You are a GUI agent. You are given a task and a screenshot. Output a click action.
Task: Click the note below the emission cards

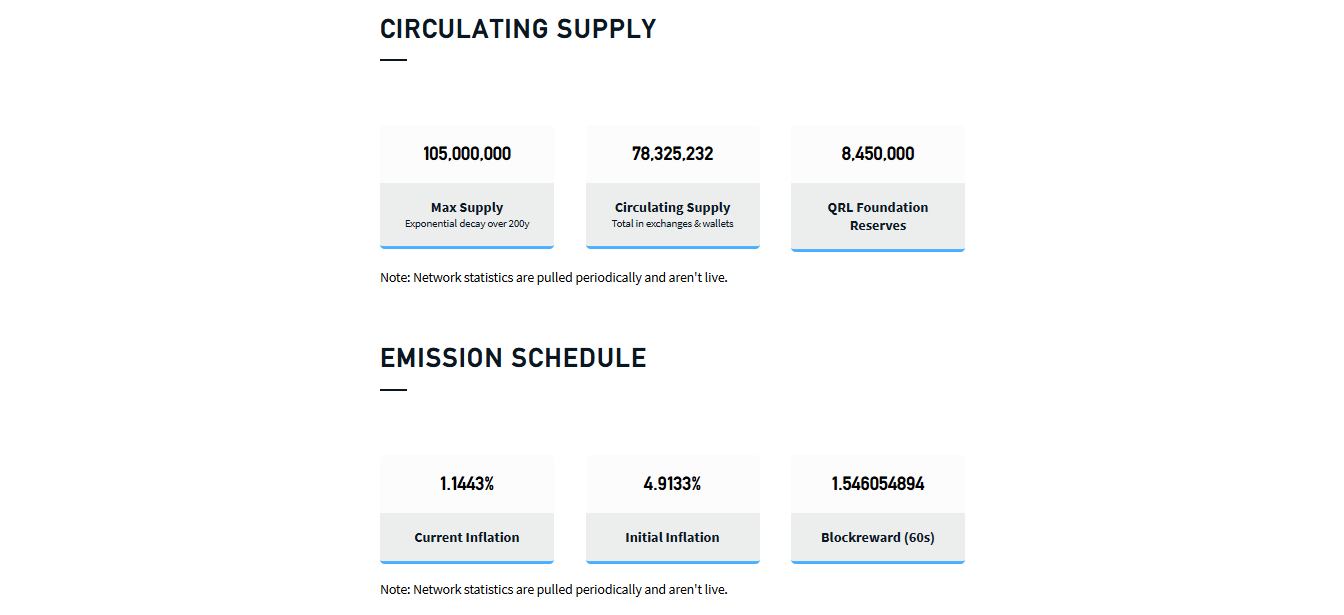[x=554, y=590]
